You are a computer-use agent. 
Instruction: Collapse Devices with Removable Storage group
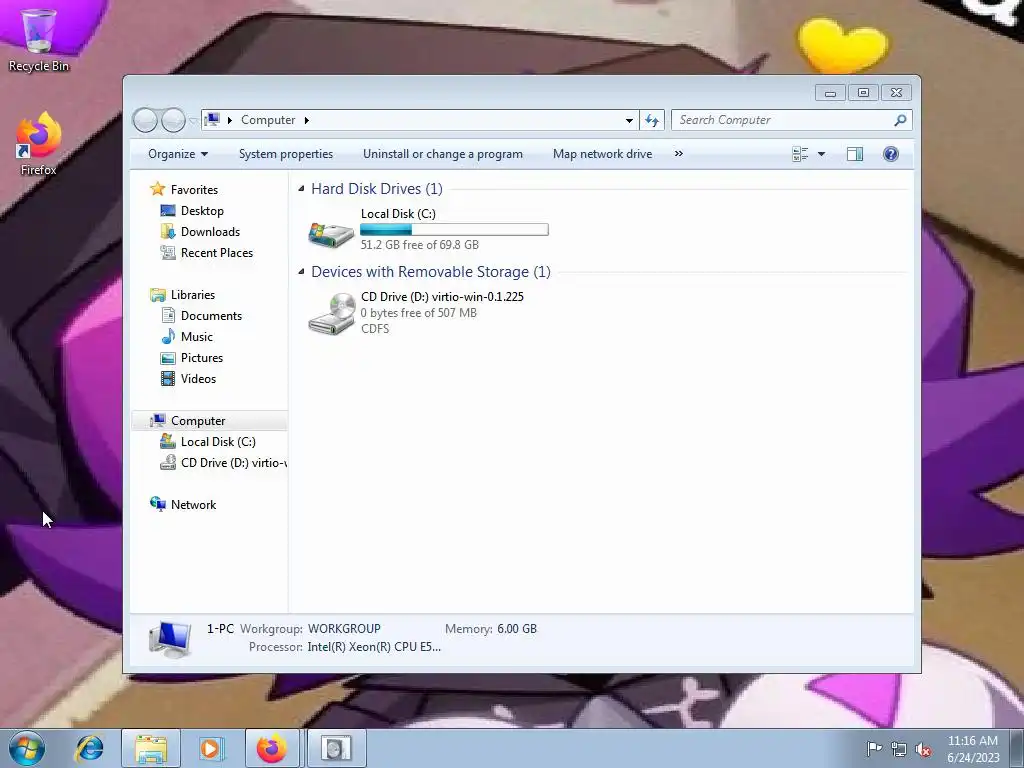(301, 272)
